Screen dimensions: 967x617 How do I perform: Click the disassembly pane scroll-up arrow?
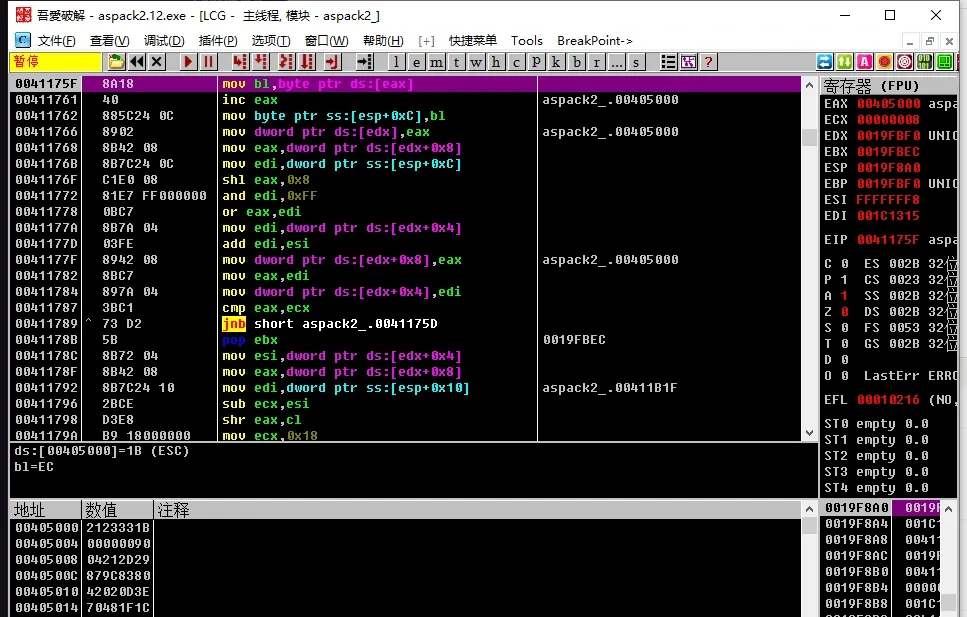(x=810, y=85)
